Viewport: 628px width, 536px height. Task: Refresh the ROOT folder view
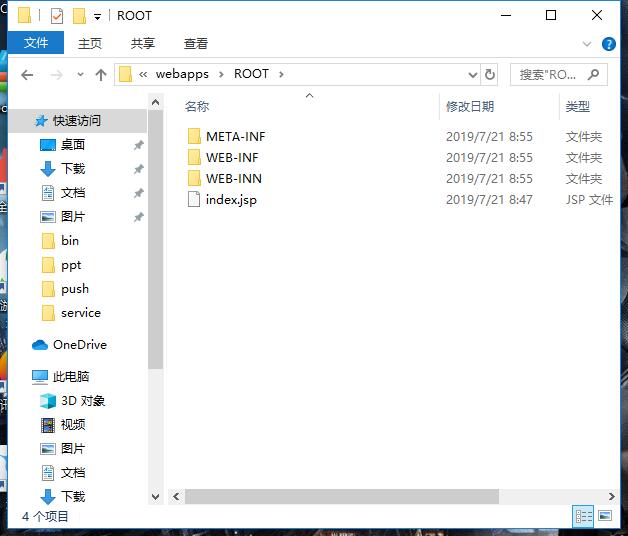pos(489,75)
